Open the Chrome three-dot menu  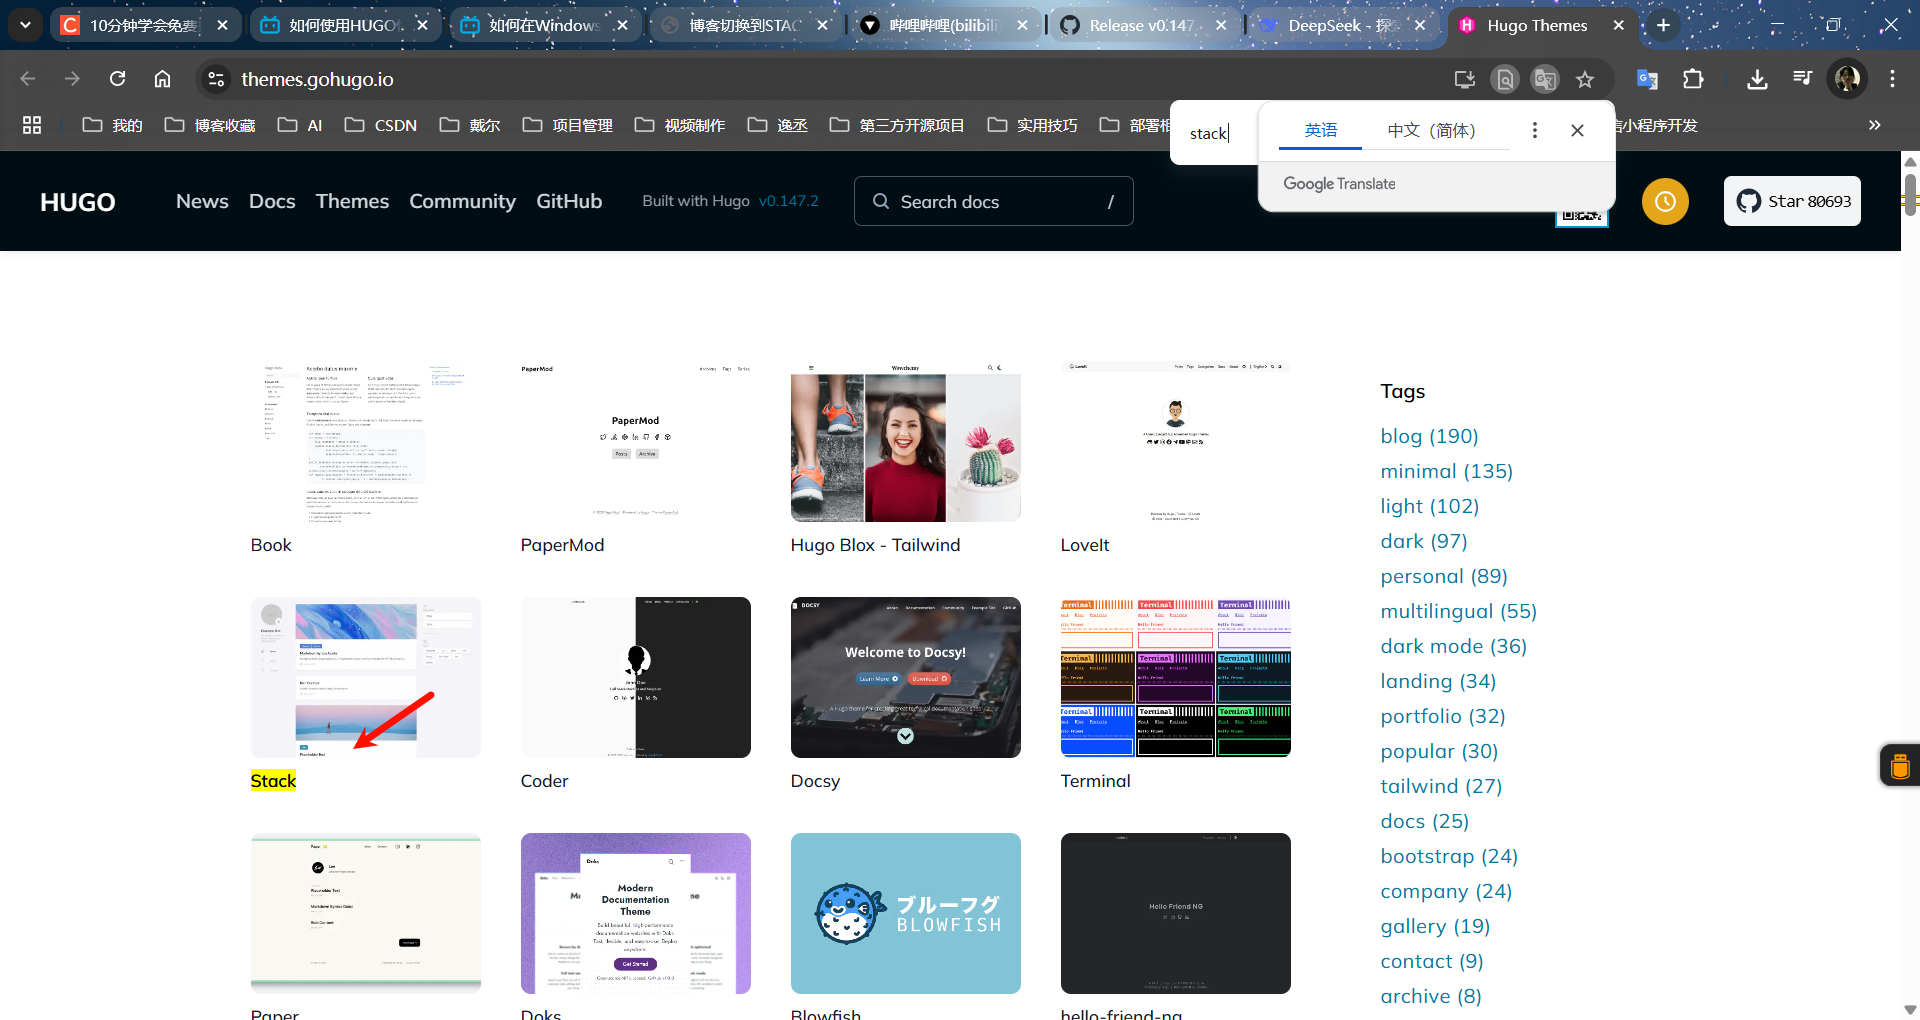pos(1892,79)
